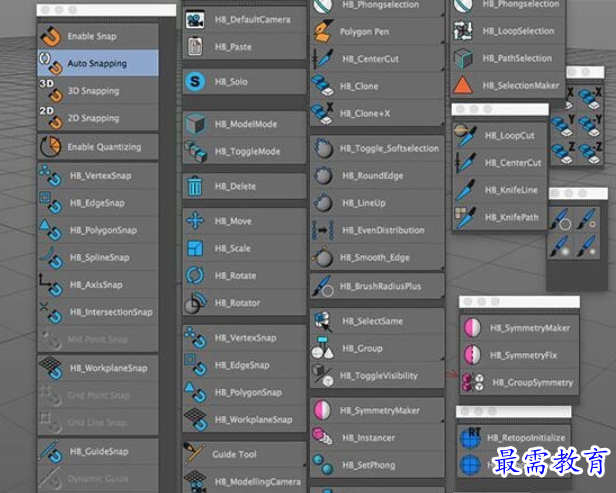The width and height of the screenshot is (616, 493).
Task: Turn off Auto Snapping
Action: (x=96, y=64)
